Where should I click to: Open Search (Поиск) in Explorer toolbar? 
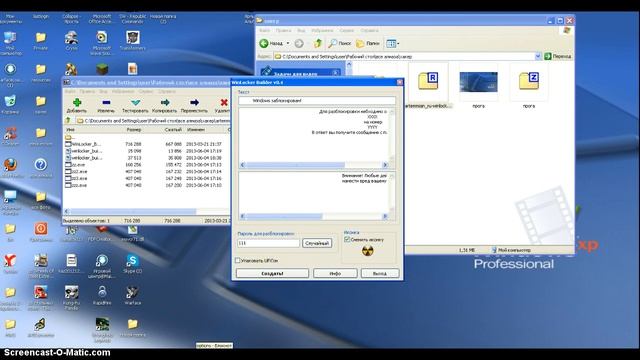[x=340, y=43]
